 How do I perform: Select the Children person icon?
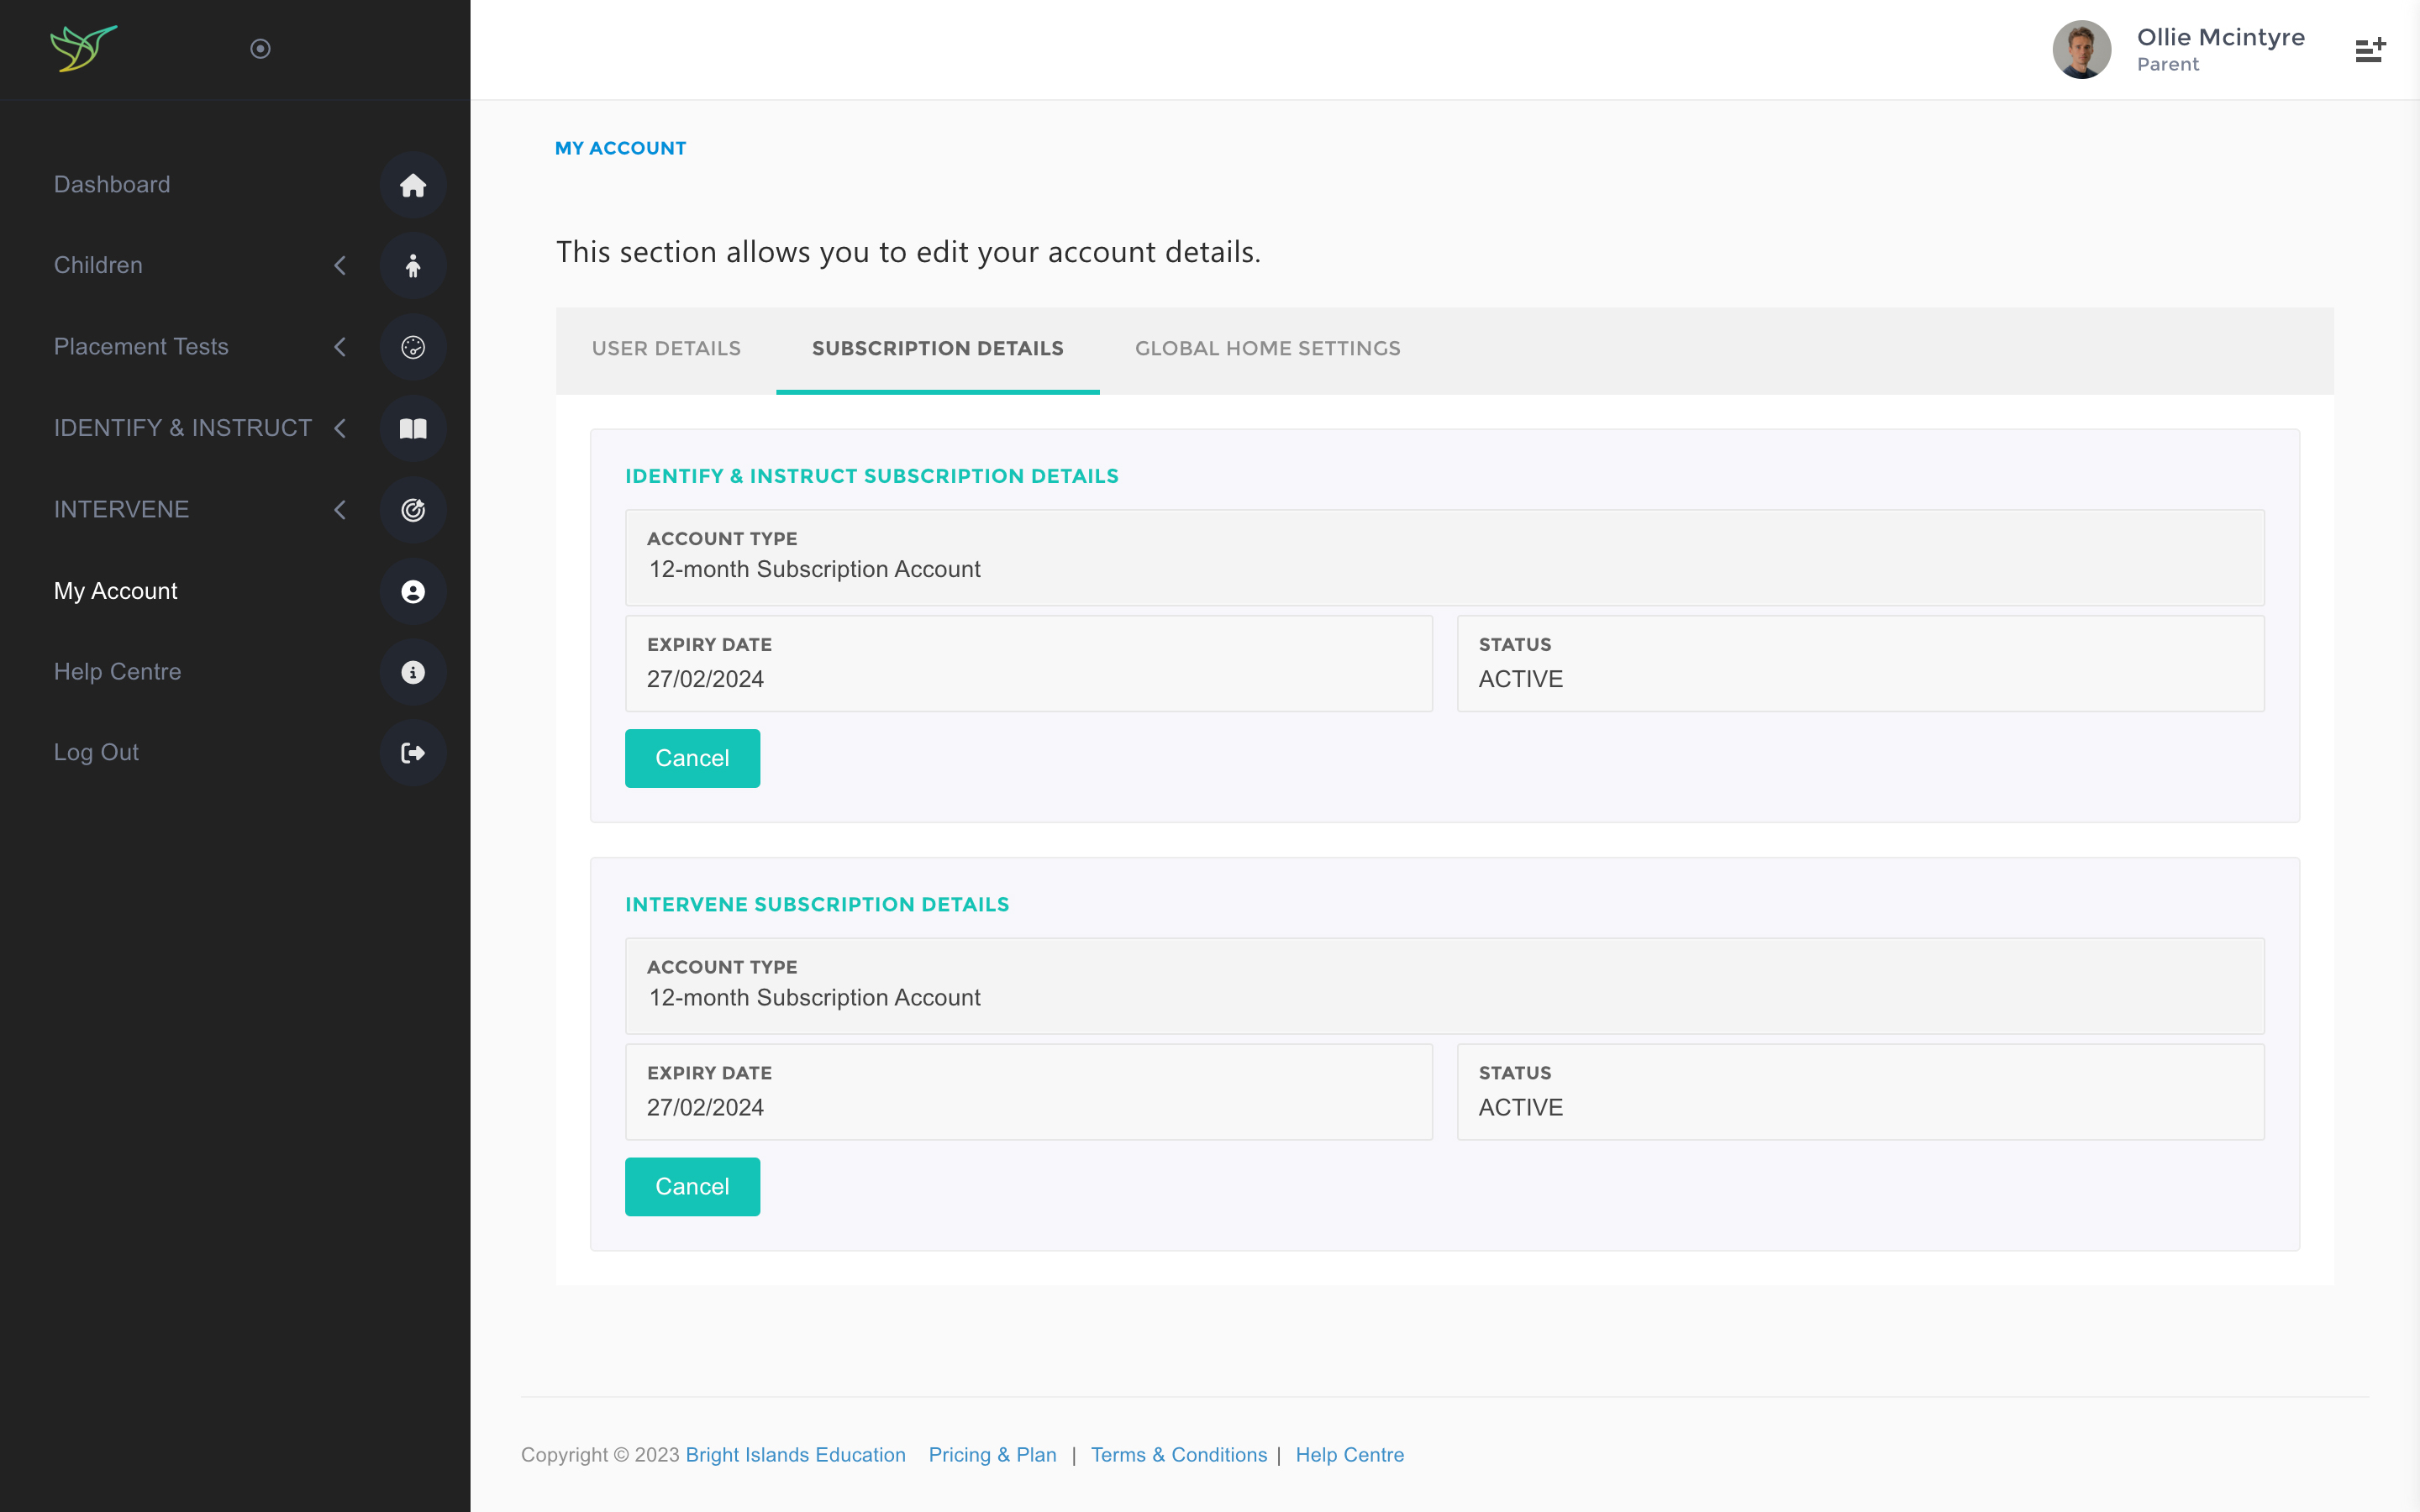(x=413, y=265)
